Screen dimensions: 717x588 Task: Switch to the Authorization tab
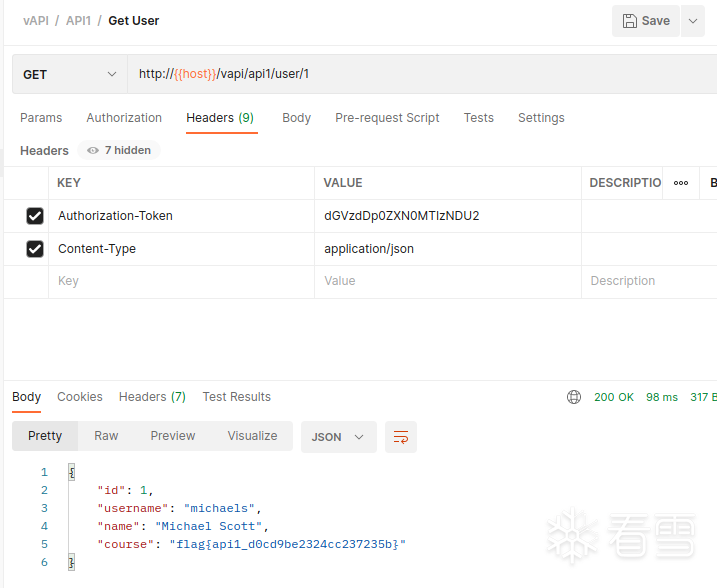(x=124, y=118)
